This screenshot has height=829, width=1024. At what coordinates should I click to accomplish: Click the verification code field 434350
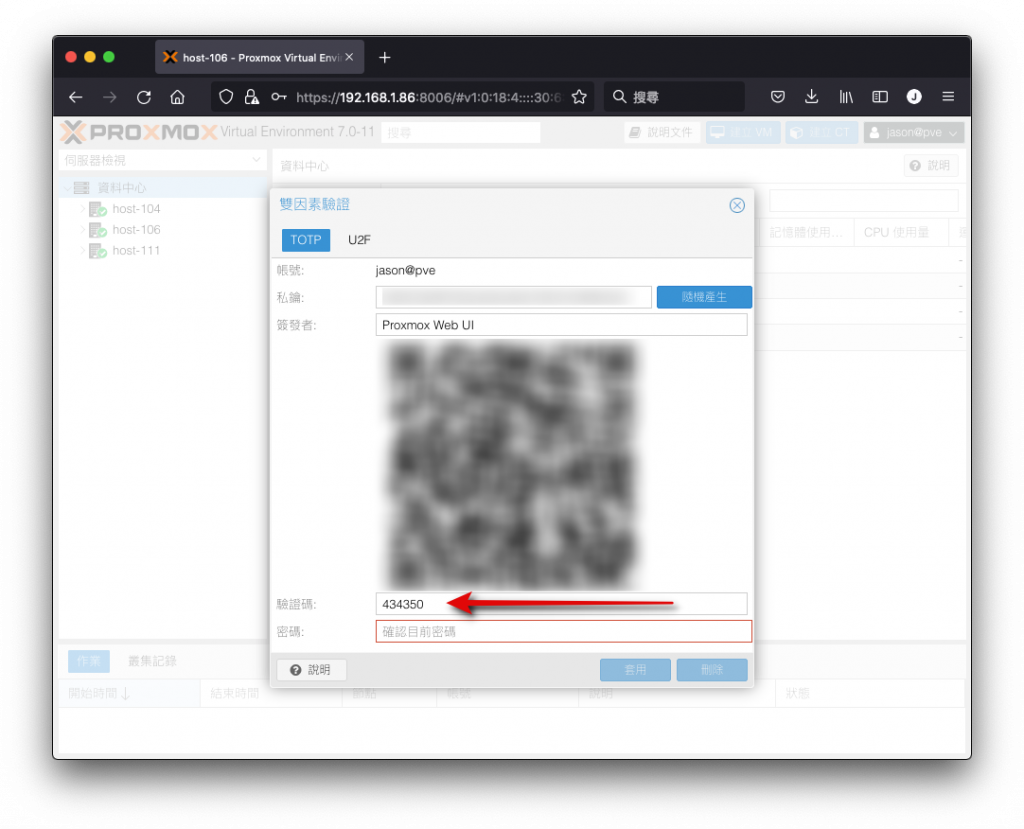coord(561,604)
